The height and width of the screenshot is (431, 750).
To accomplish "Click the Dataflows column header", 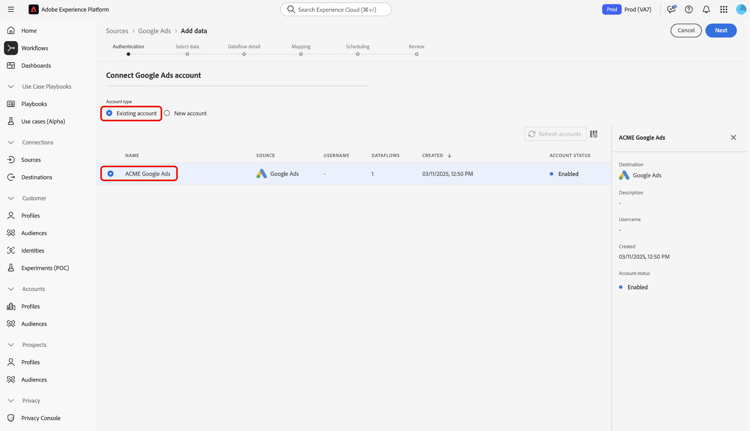I will (x=386, y=155).
